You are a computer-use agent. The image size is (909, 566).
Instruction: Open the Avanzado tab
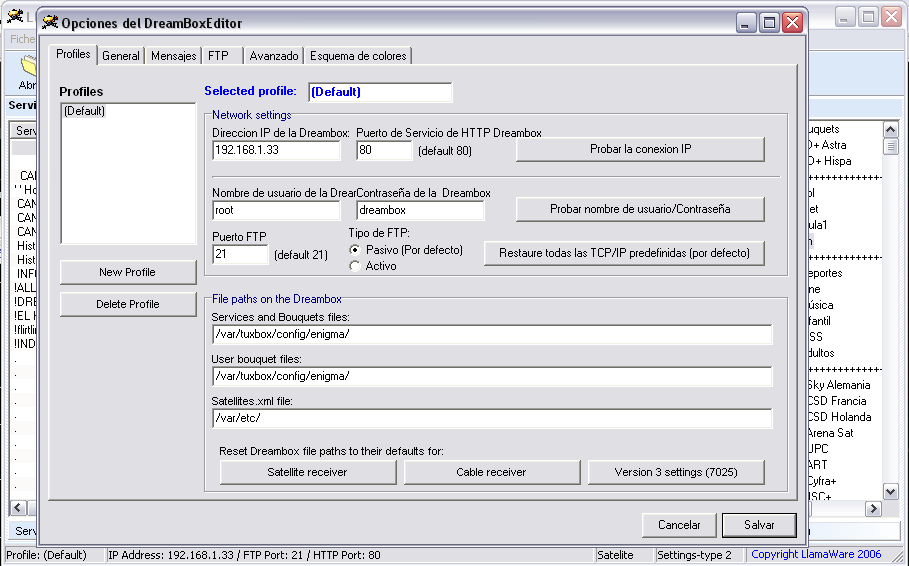point(274,56)
